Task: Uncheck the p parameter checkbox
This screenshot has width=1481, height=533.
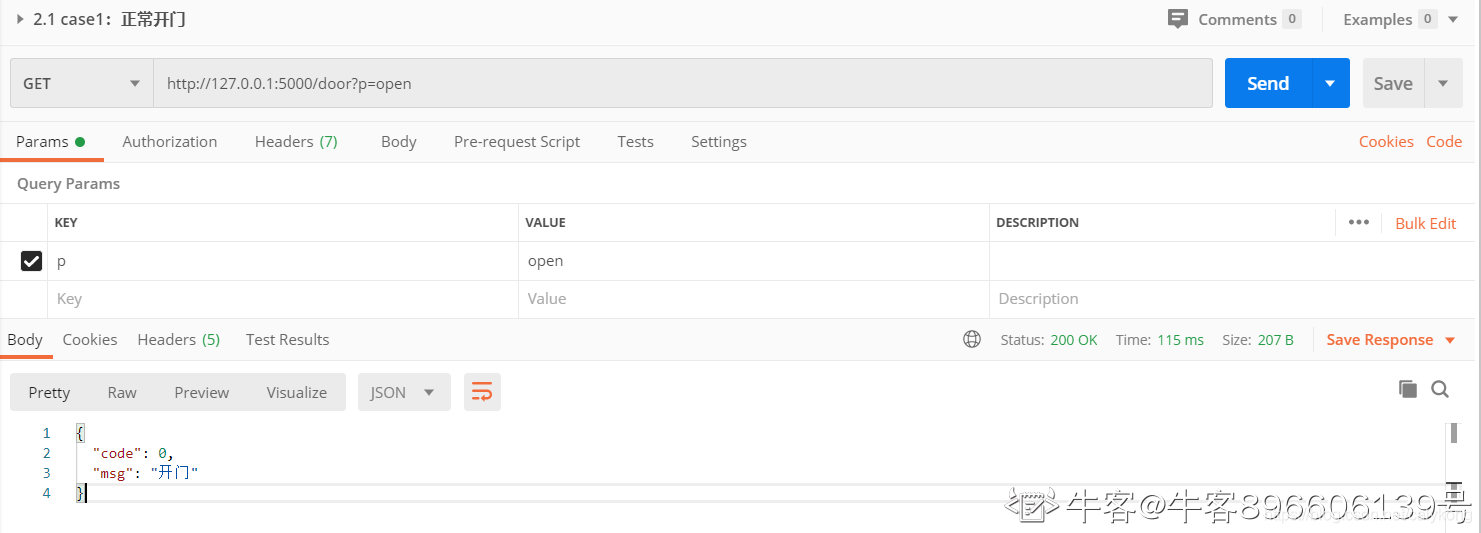Action: [32, 261]
